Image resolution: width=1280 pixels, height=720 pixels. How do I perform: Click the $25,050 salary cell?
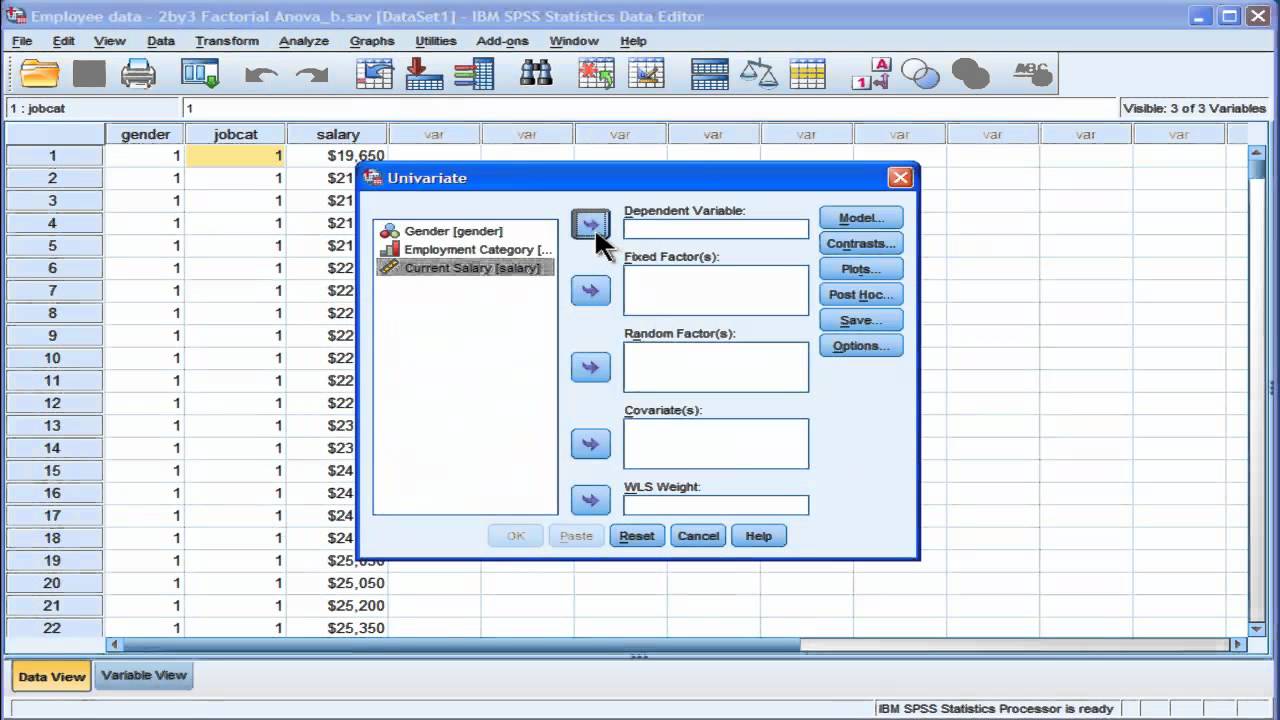[x=337, y=583]
